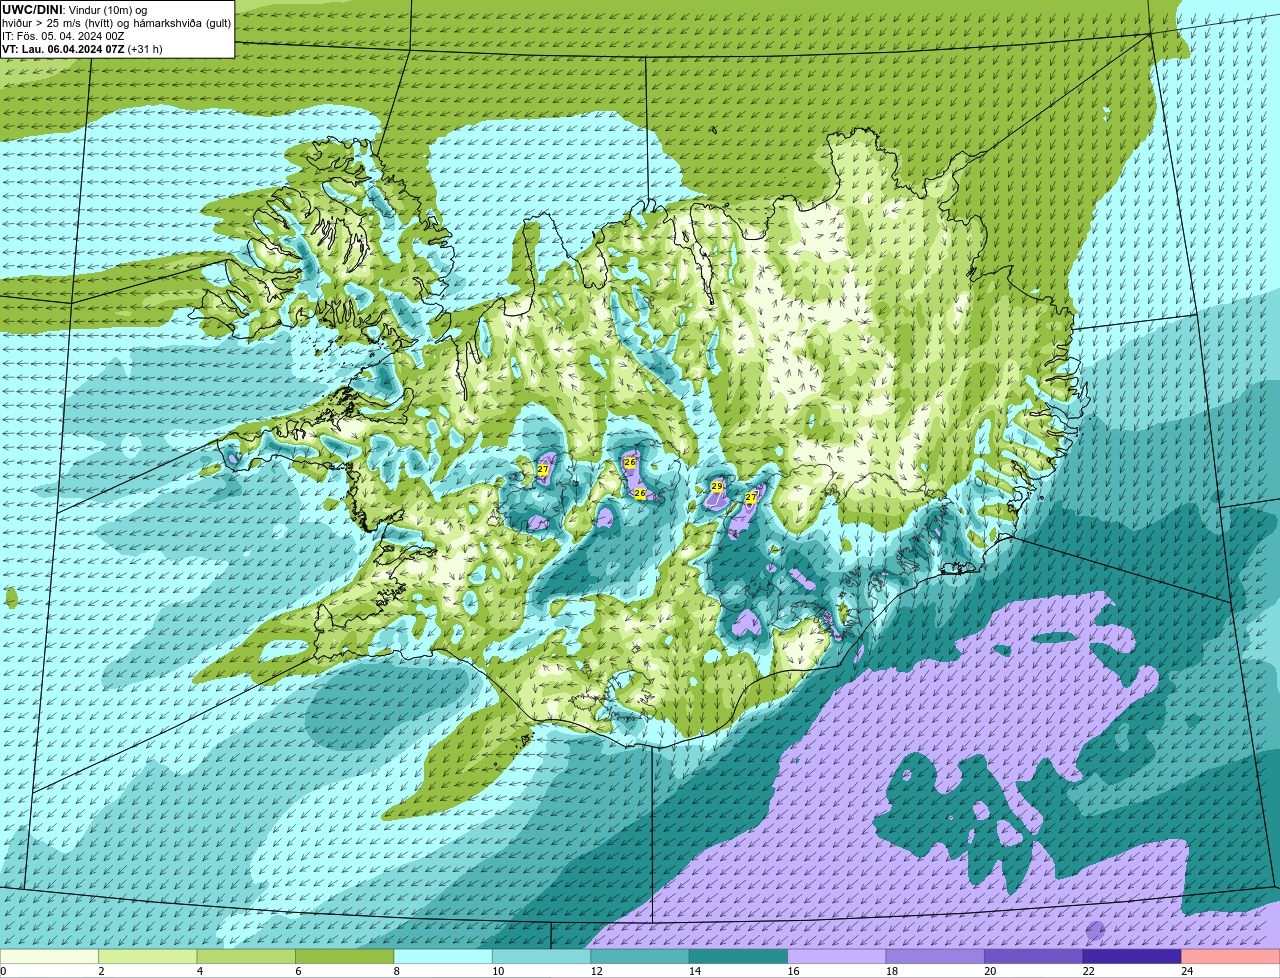Click the 'VT: Lau. 06.04.2024 07Z (+31 h)' line
The height and width of the screenshot is (978, 1280).
click(x=82, y=49)
